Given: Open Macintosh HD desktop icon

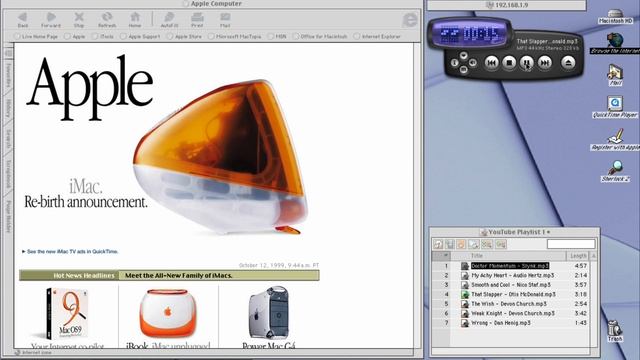Looking at the screenshot, I should coord(616,16).
